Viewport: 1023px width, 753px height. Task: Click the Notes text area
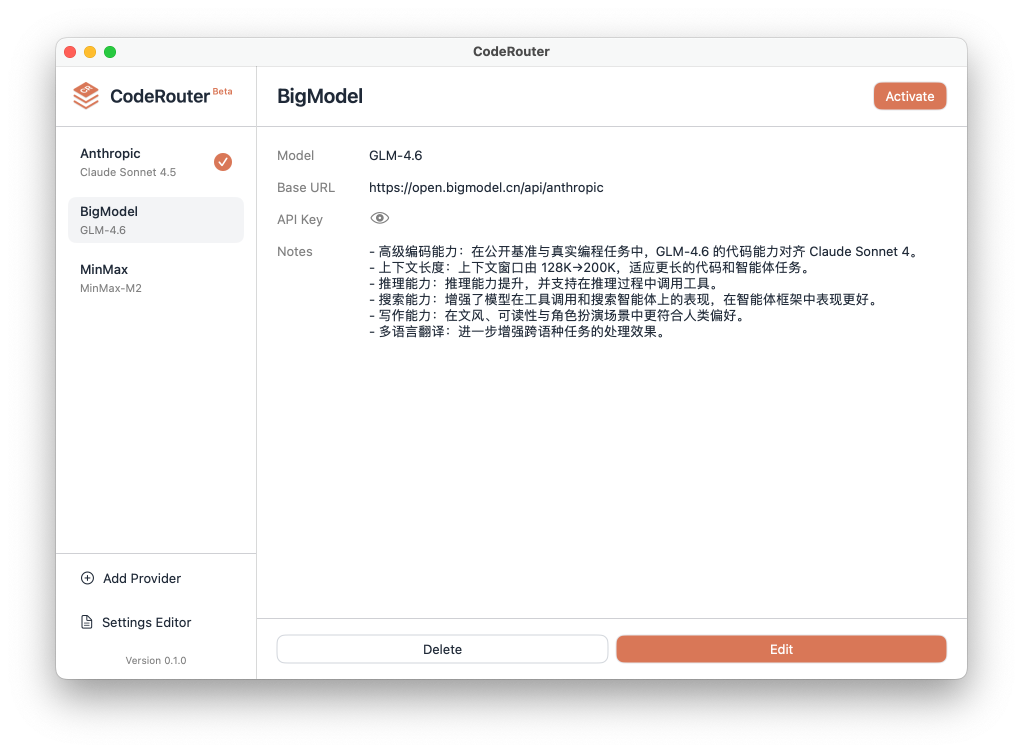(640, 291)
